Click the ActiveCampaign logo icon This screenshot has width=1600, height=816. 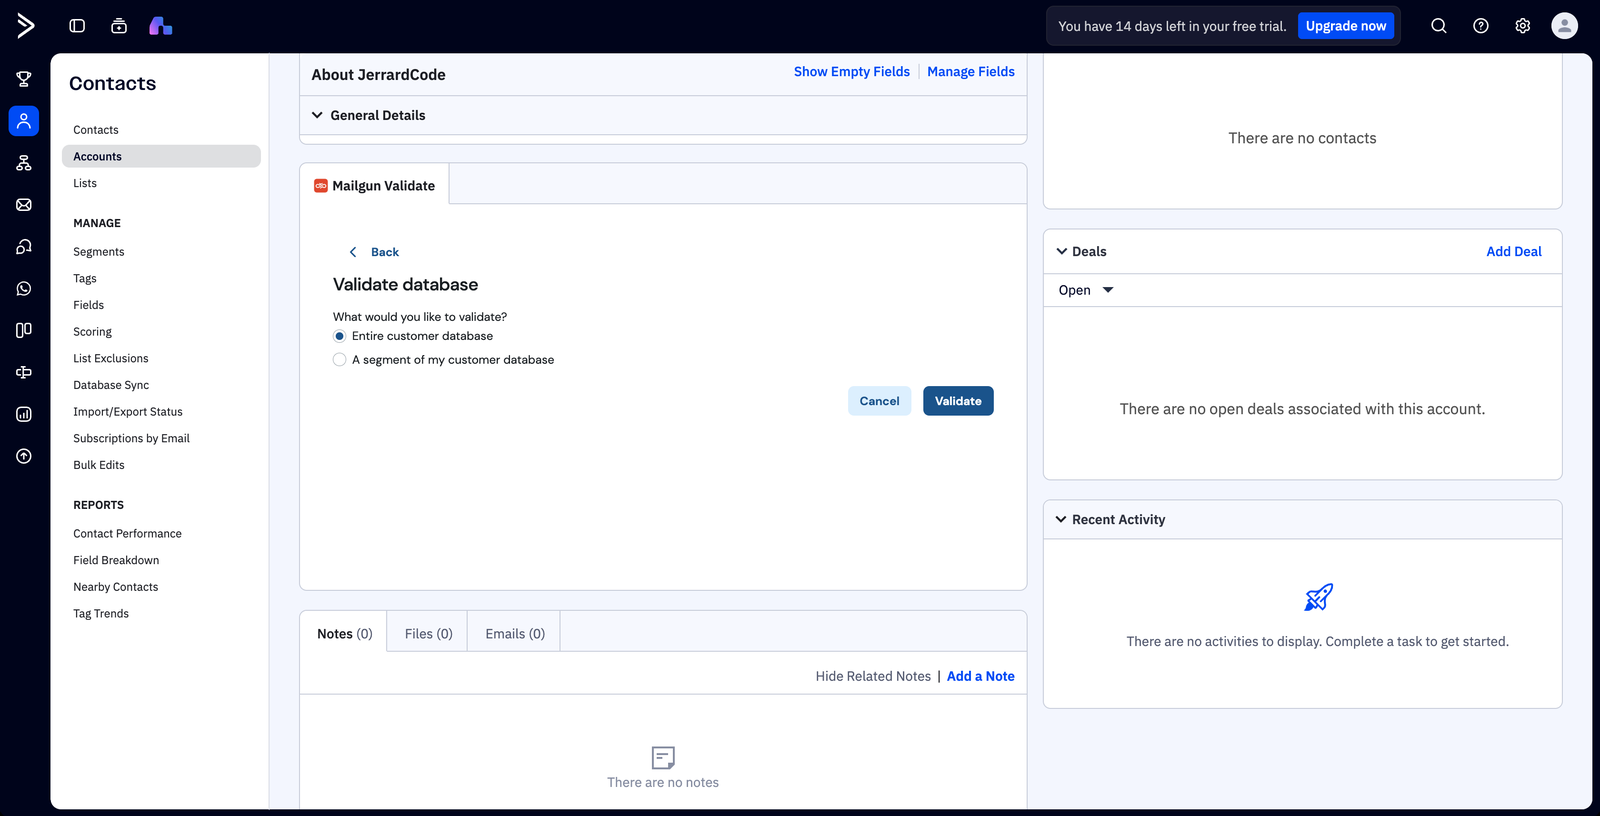(25, 26)
